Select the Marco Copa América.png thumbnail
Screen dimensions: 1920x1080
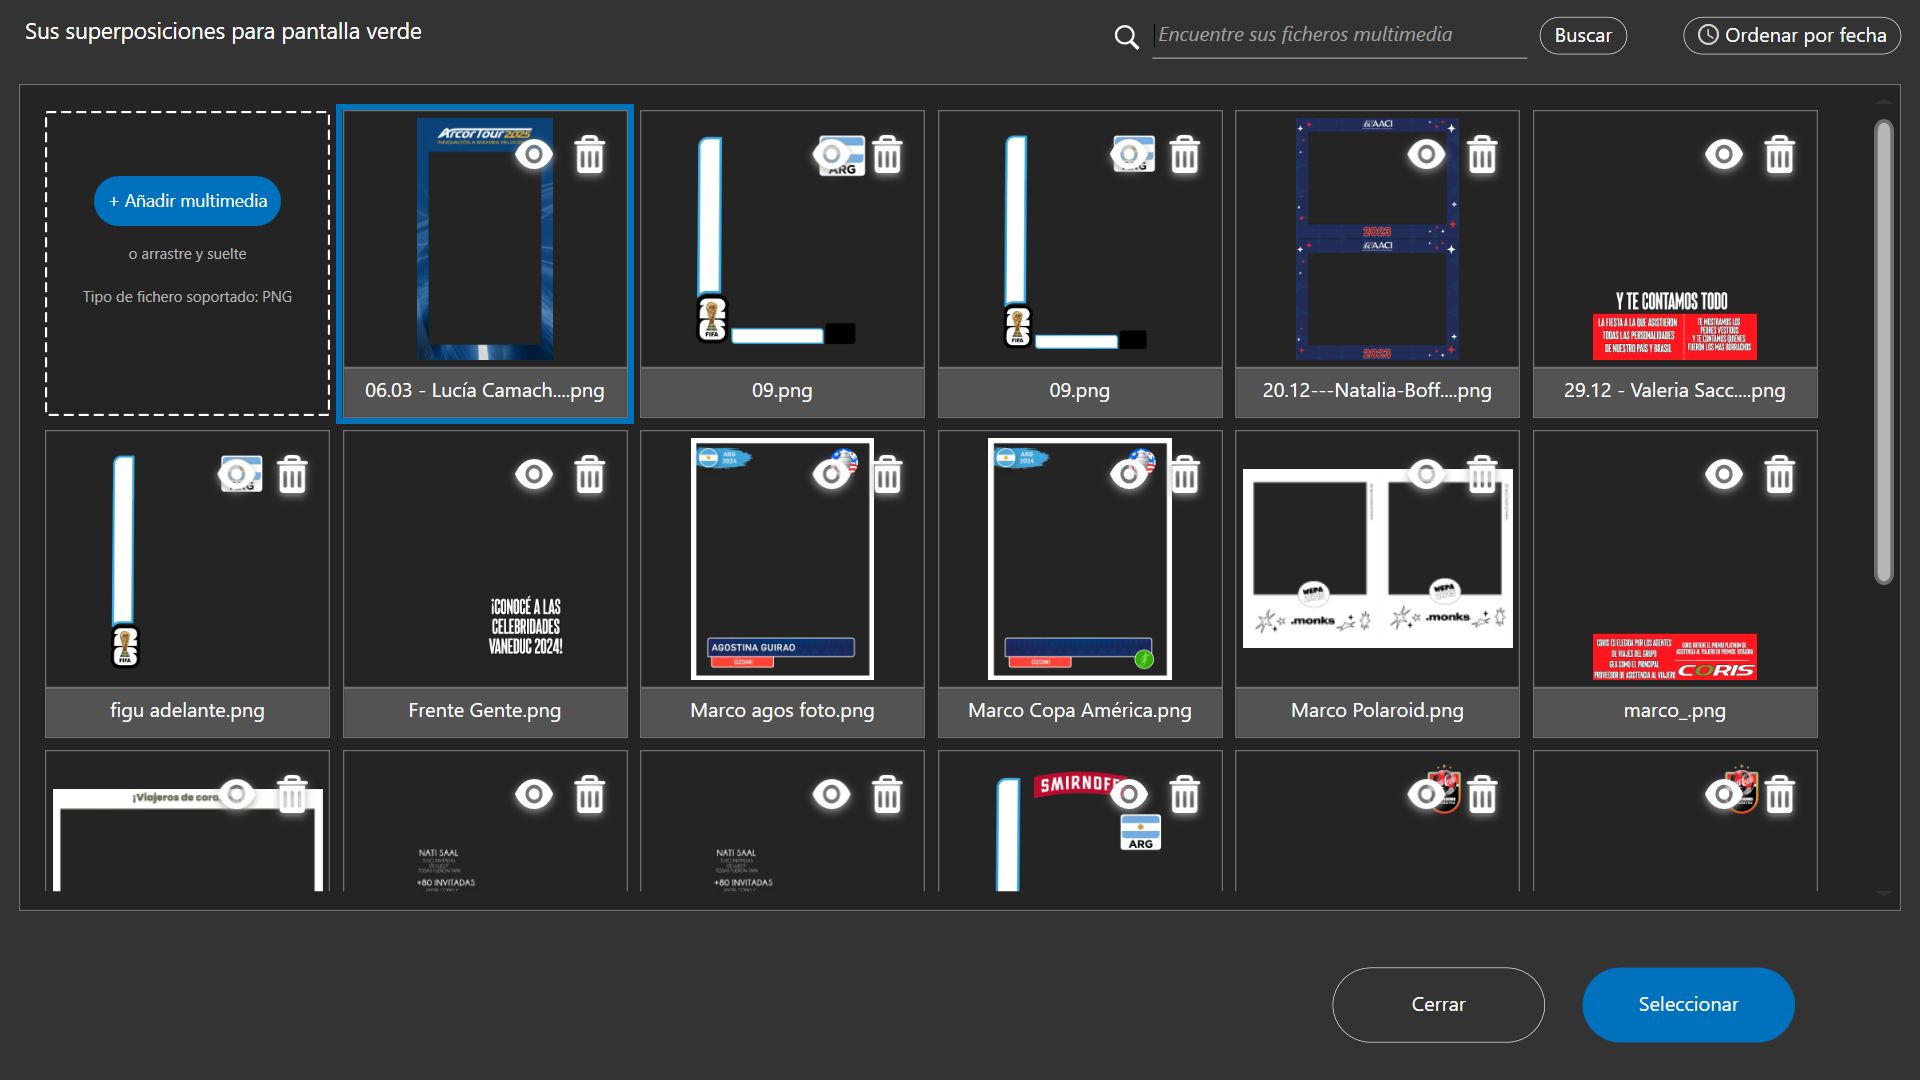pos(1080,559)
